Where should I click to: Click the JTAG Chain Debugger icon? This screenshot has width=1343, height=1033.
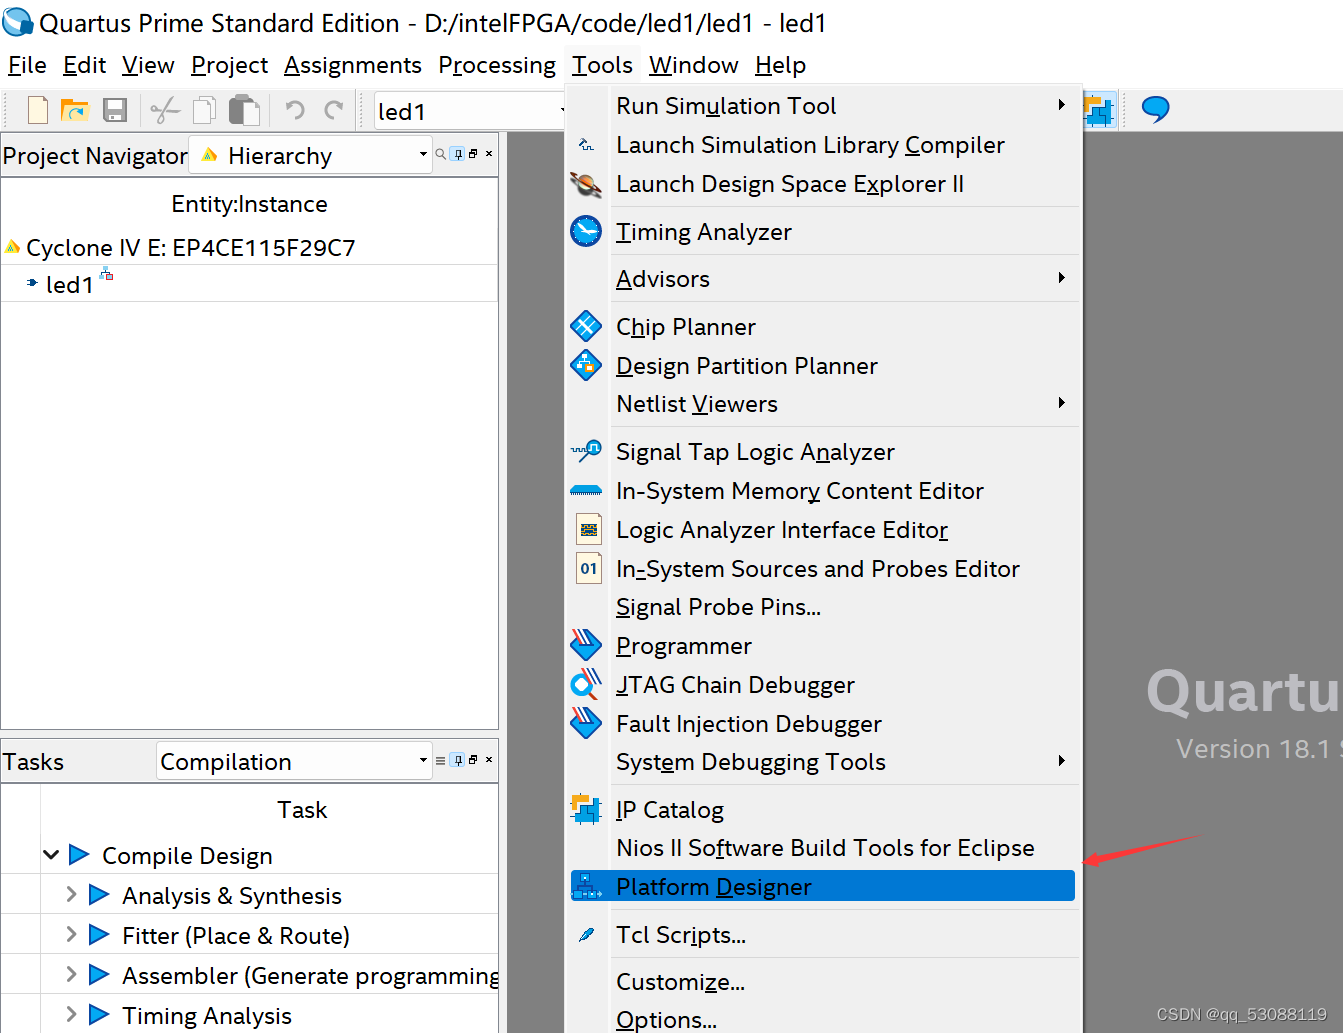[586, 684]
